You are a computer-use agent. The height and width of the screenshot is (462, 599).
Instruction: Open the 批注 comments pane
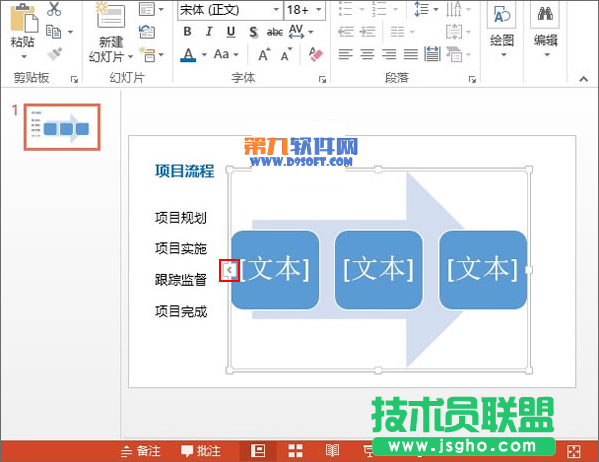(201, 451)
